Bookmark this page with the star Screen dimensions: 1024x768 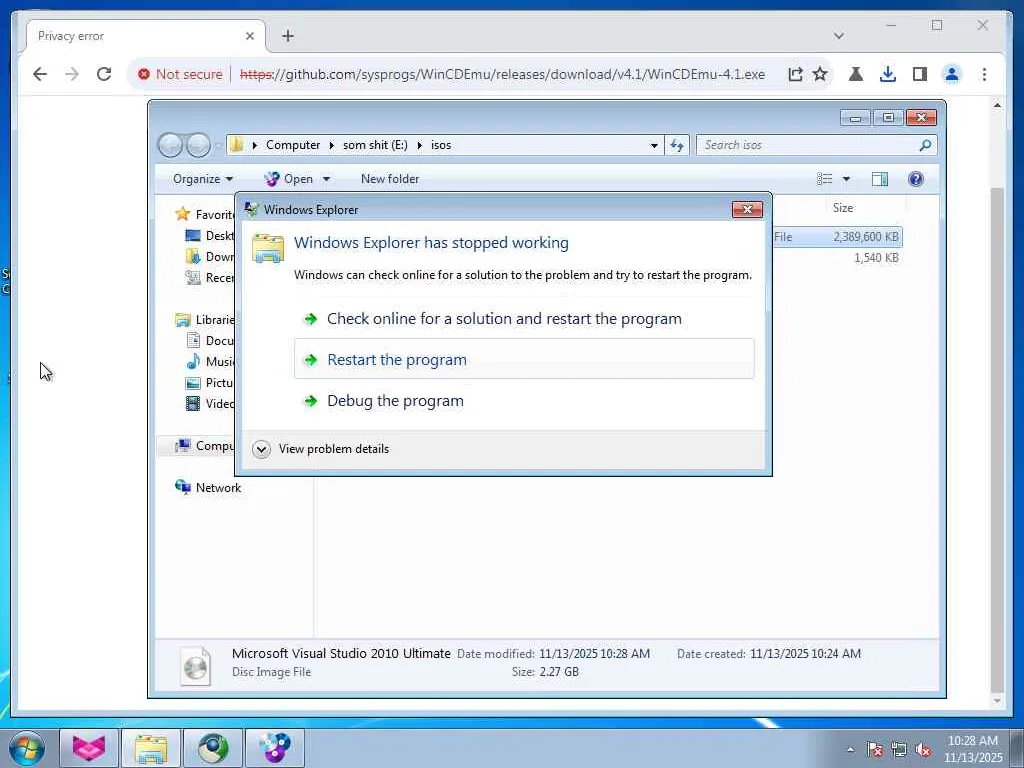pos(820,74)
